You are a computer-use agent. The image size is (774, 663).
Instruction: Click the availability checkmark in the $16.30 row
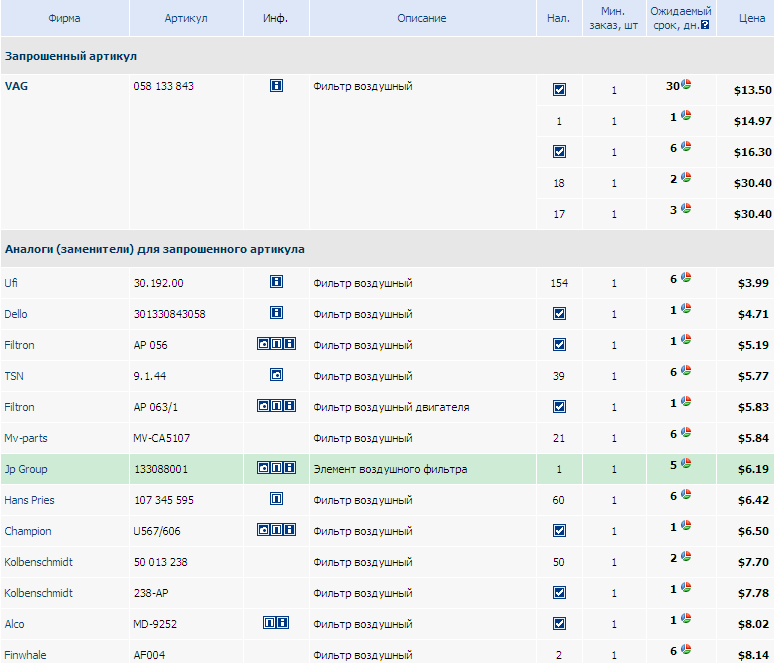click(559, 152)
